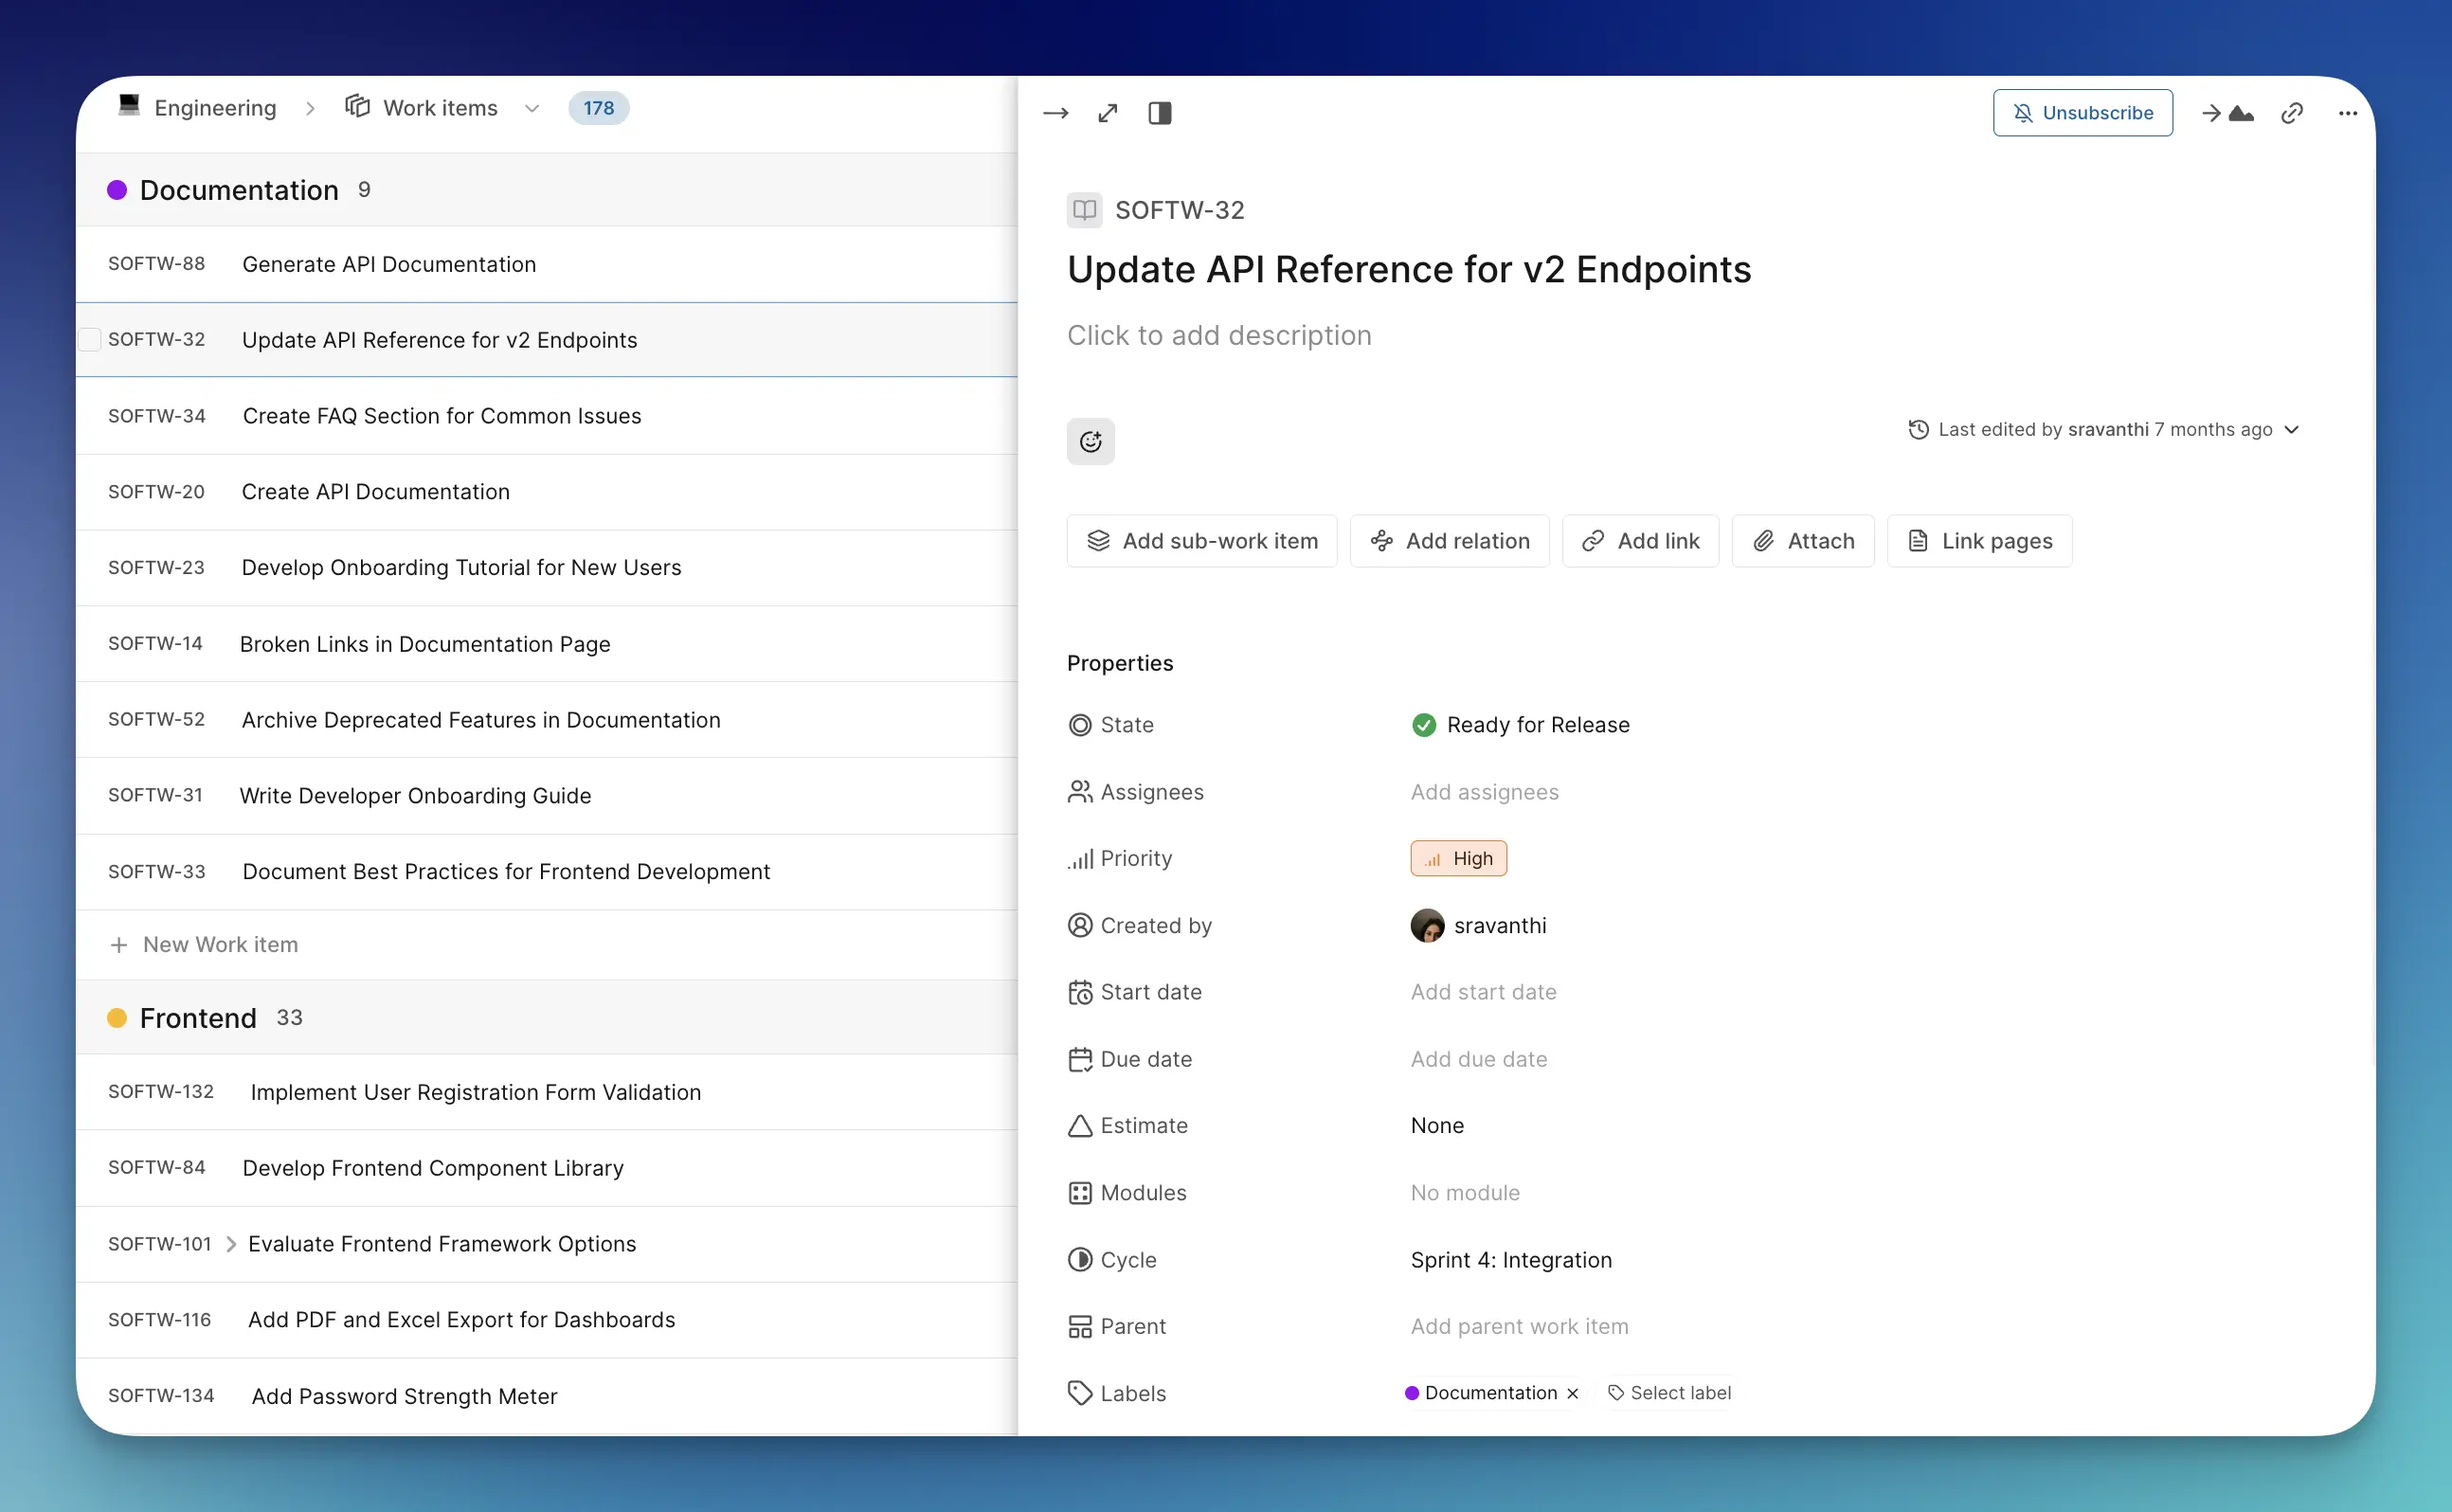The height and width of the screenshot is (1512, 2452).
Task: Select the SOFTW-32 row checkbox
Action: (x=90, y=340)
